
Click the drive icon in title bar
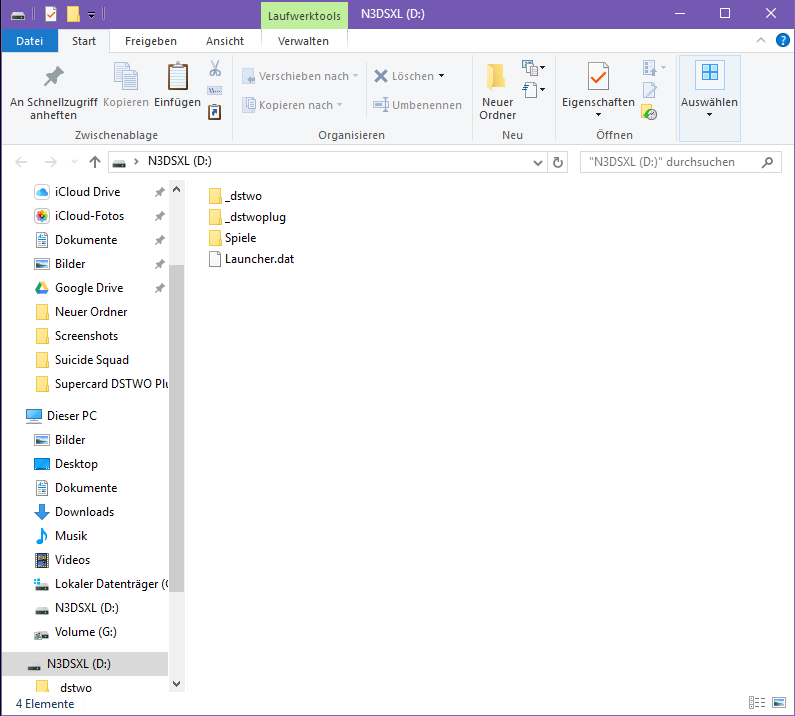point(18,15)
